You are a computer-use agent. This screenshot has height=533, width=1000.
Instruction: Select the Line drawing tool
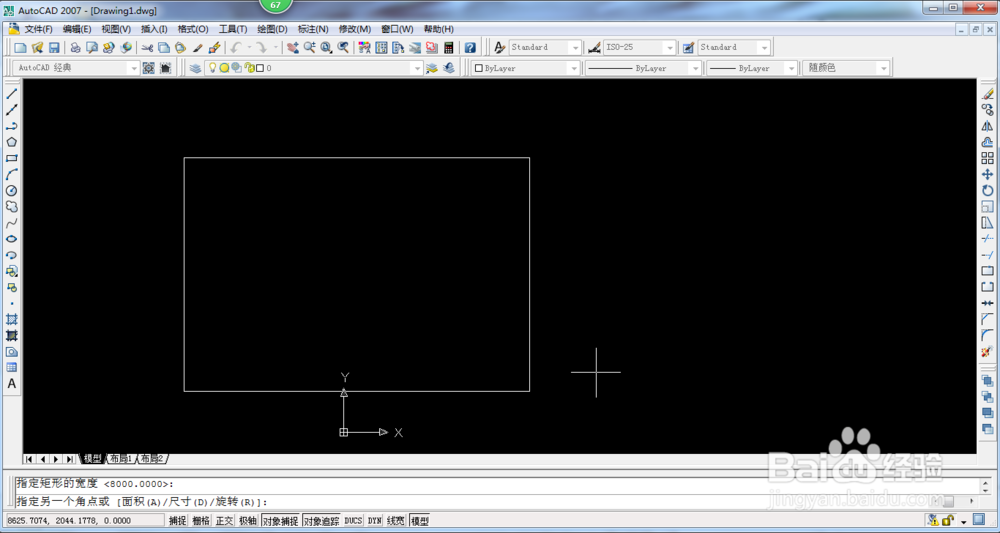(11, 94)
